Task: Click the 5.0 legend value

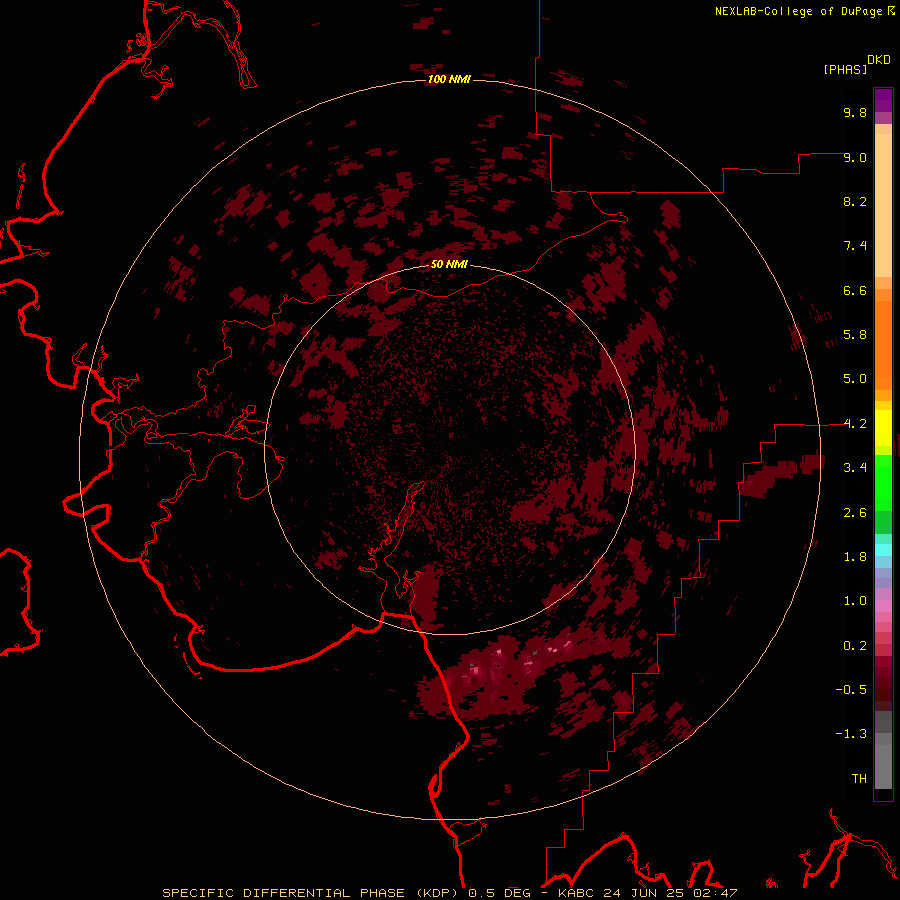Action: 855,379
